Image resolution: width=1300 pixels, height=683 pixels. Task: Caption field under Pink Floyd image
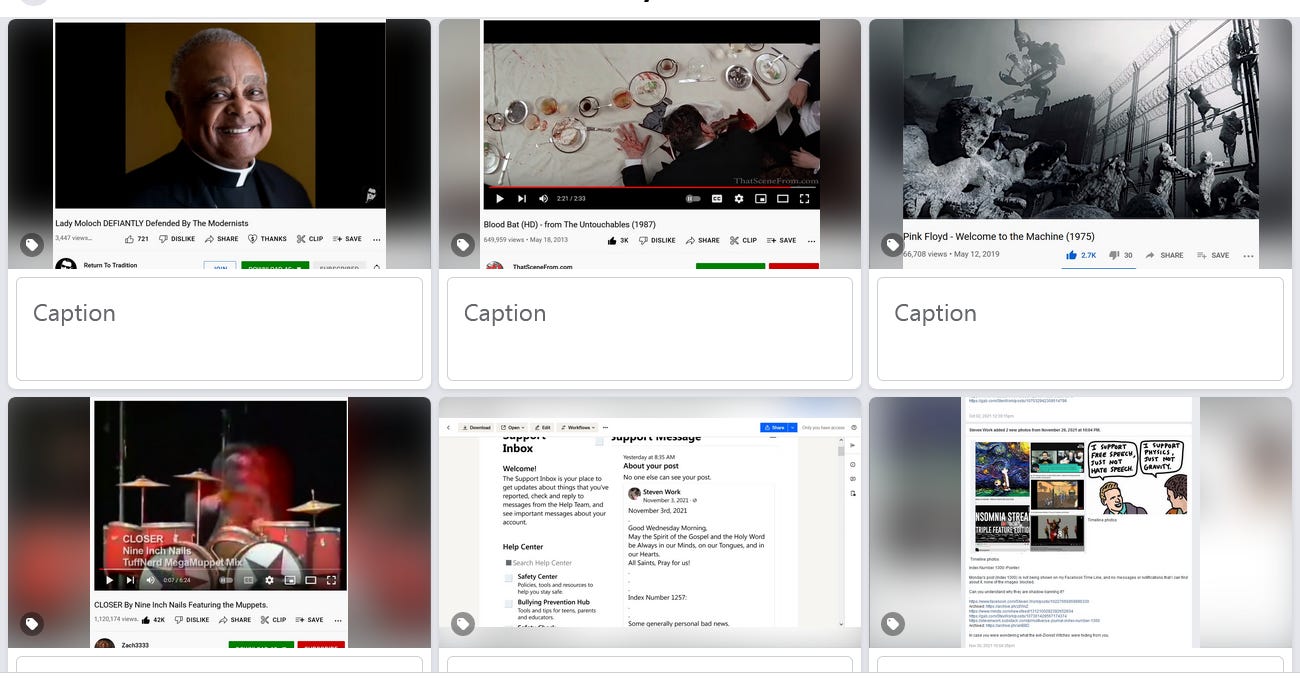1080,329
